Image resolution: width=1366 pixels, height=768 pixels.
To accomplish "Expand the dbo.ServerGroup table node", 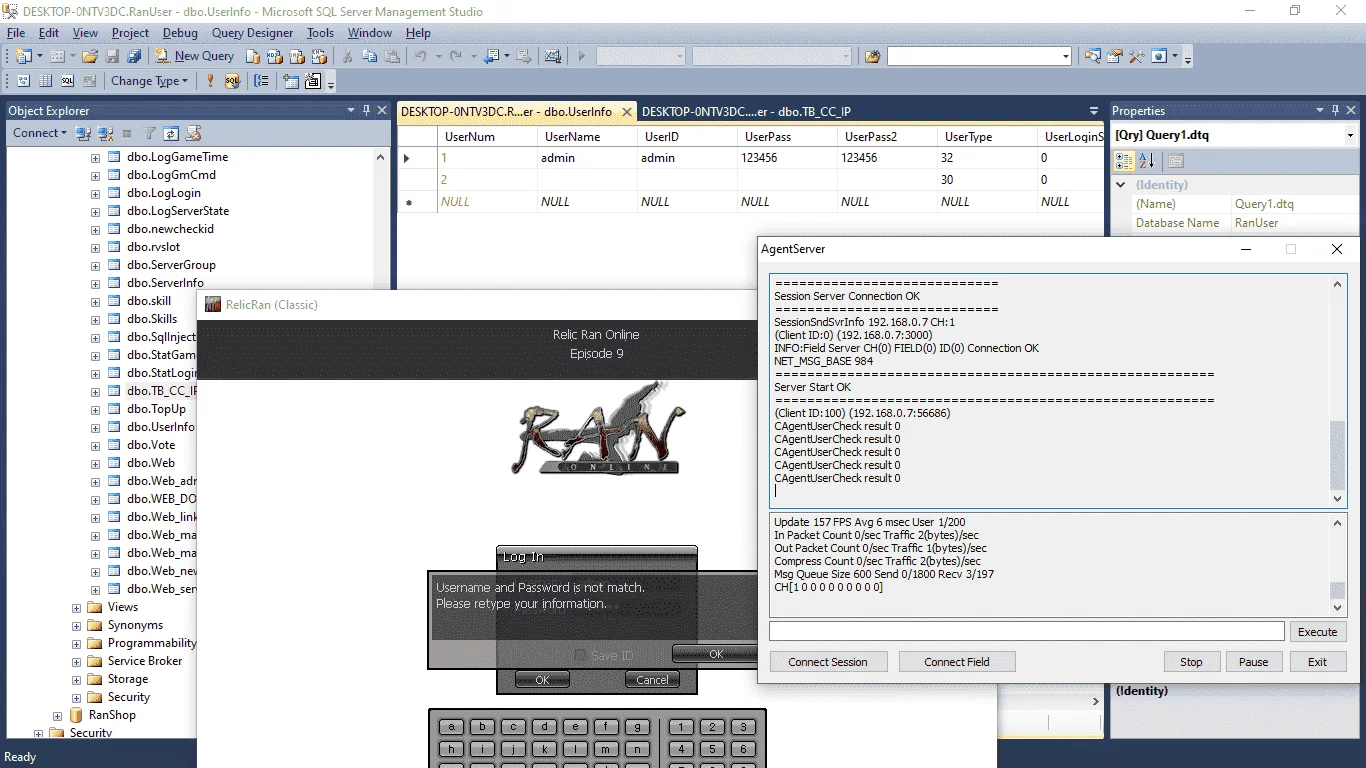I will pos(95,265).
